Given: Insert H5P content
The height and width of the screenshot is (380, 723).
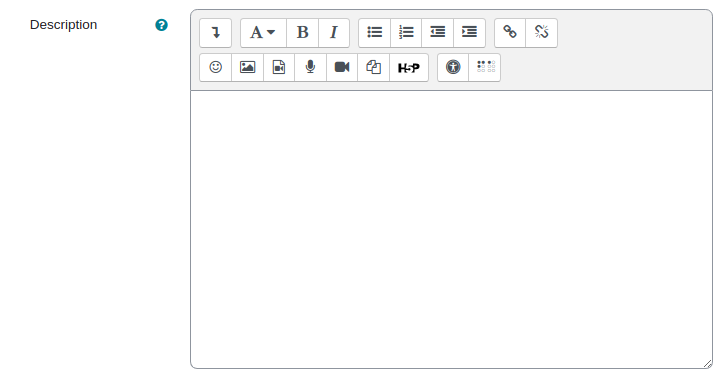Looking at the screenshot, I should (409, 67).
